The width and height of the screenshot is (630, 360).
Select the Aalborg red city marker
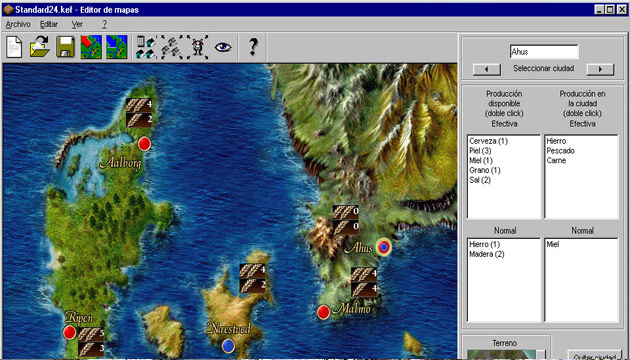click(144, 143)
